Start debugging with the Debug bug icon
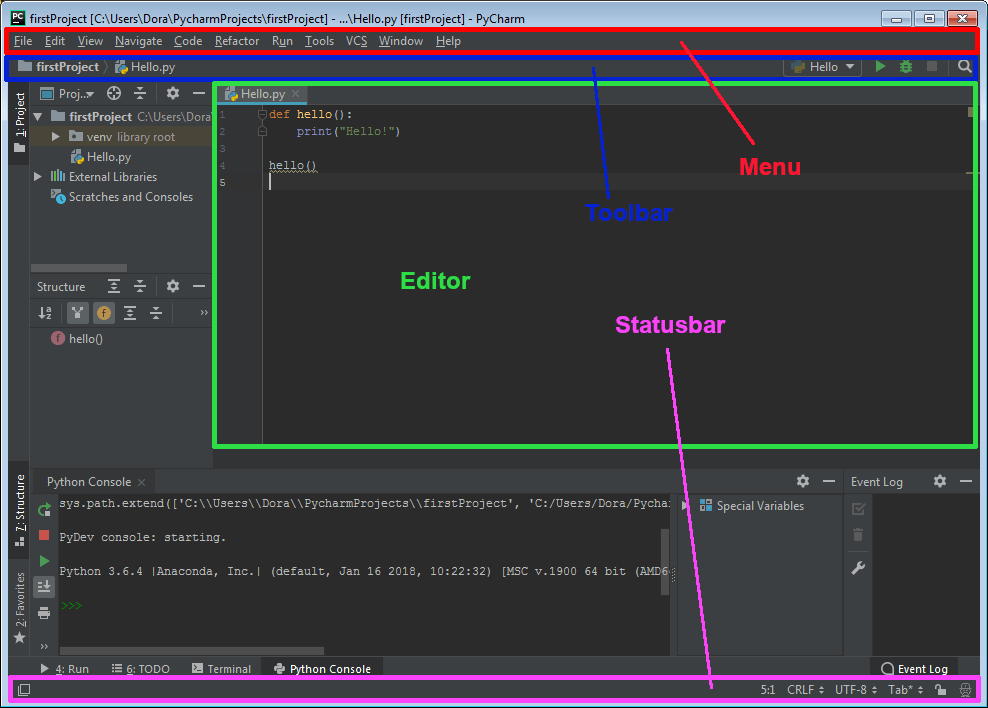 click(x=905, y=66)
